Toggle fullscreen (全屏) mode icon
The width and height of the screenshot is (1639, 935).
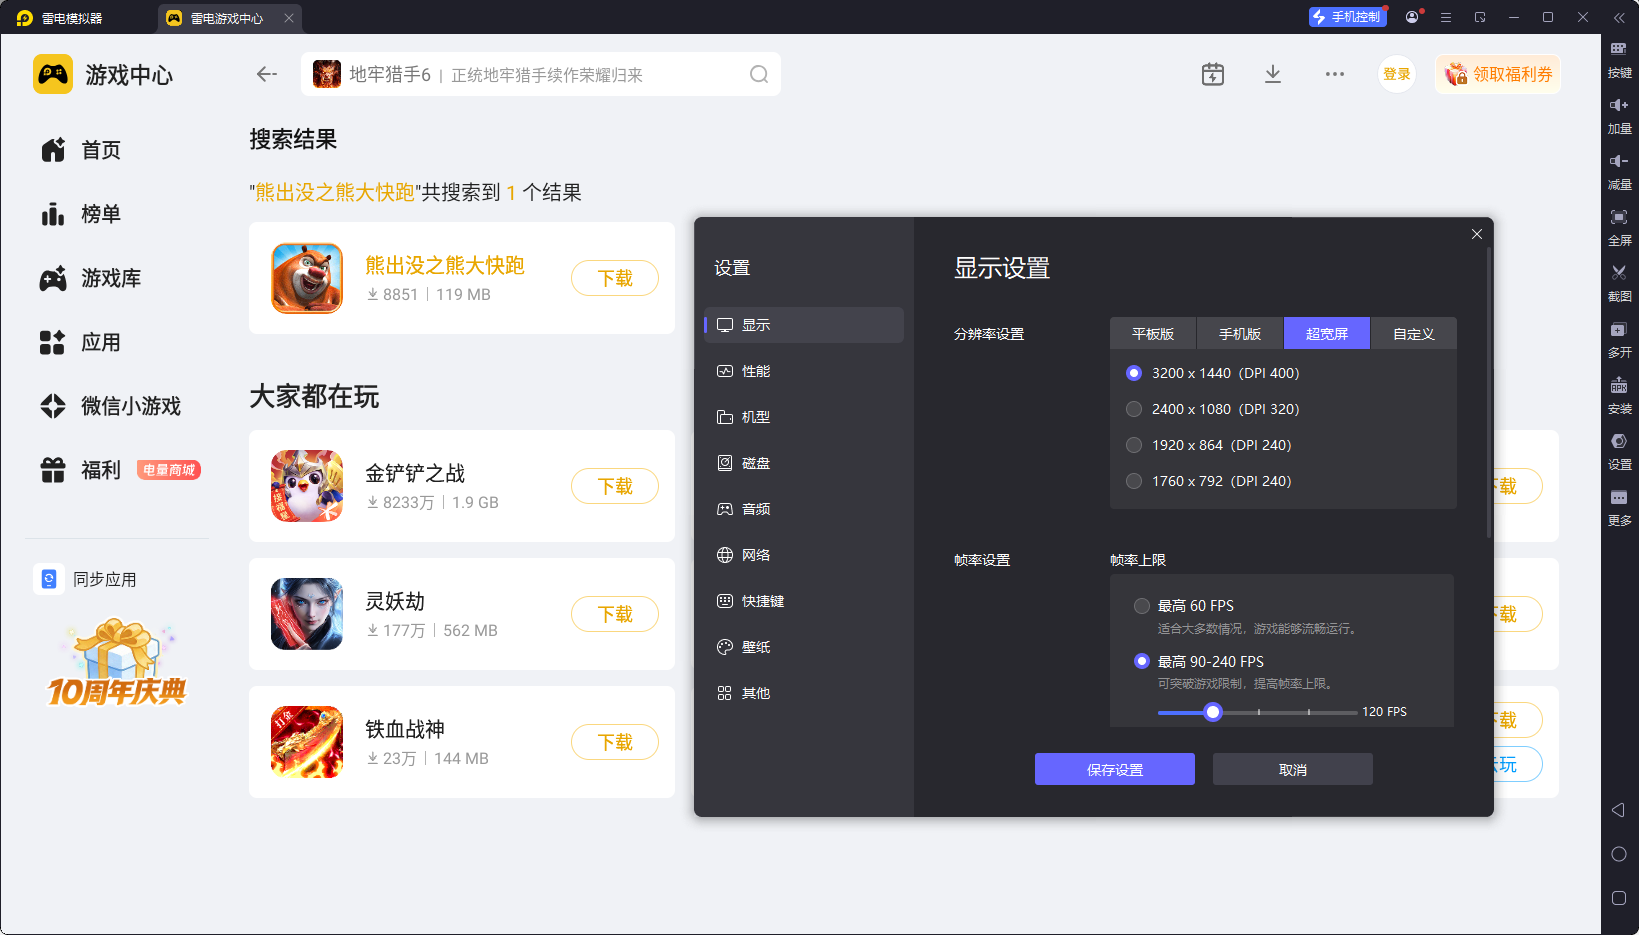[1618, 218]
